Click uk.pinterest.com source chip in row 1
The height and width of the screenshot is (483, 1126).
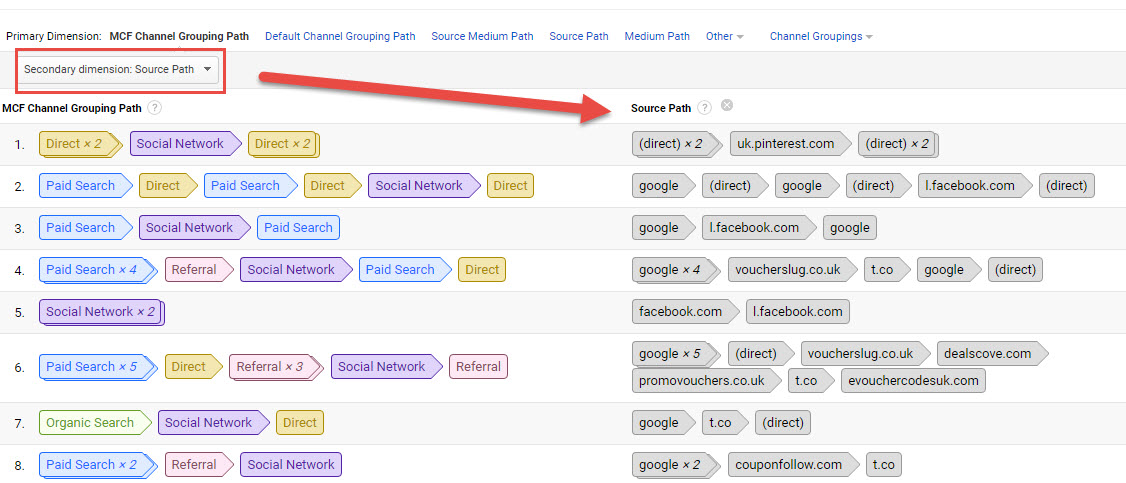click(x=785, y=144)
